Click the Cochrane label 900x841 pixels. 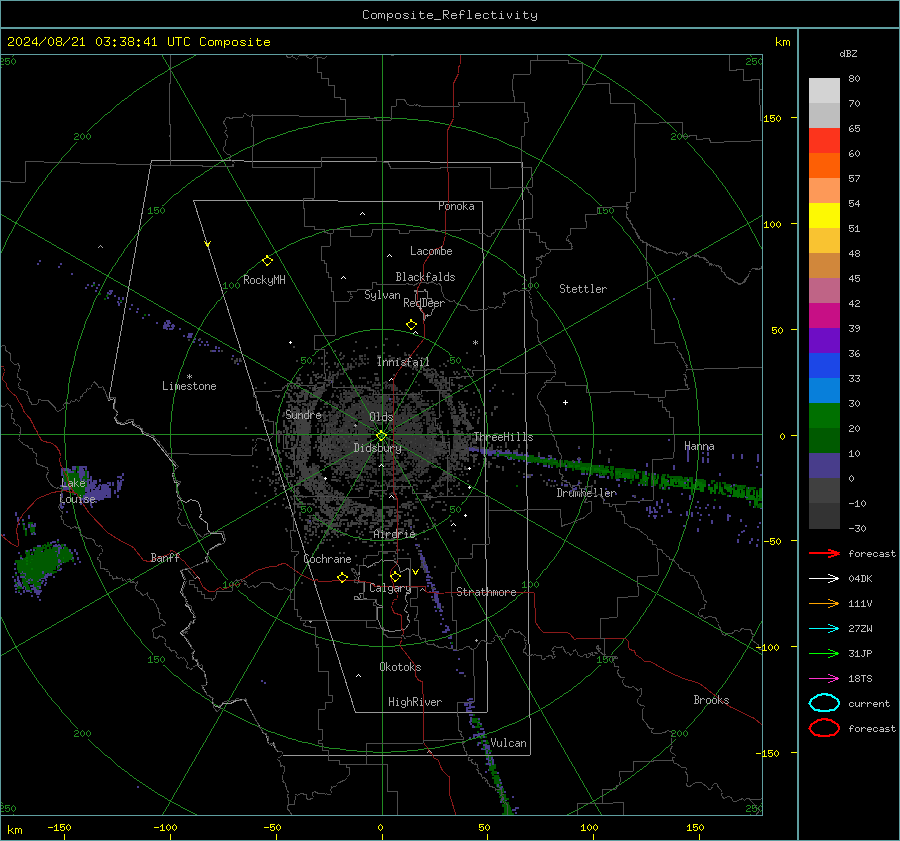pyautogui.click(x=327, y=559)
